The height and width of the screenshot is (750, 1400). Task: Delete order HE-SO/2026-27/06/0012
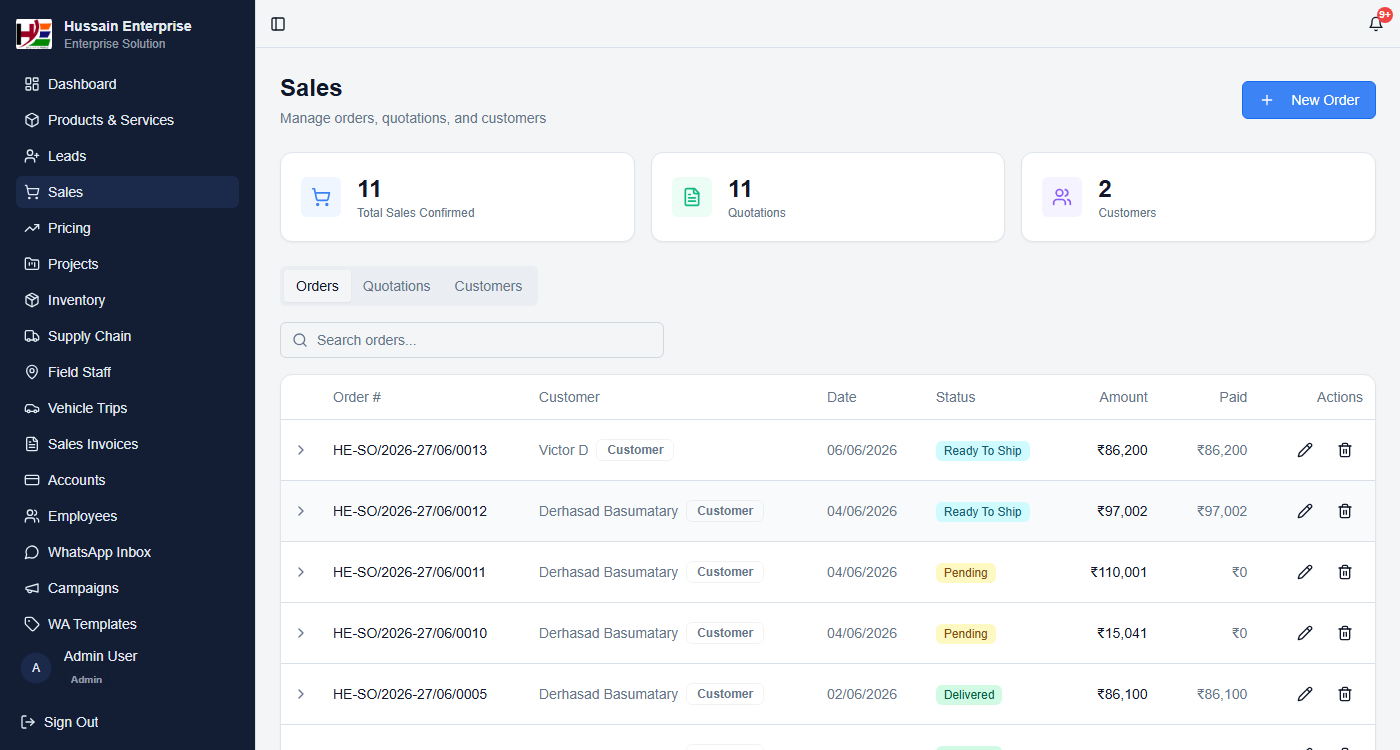click(x=1345, y=511)
